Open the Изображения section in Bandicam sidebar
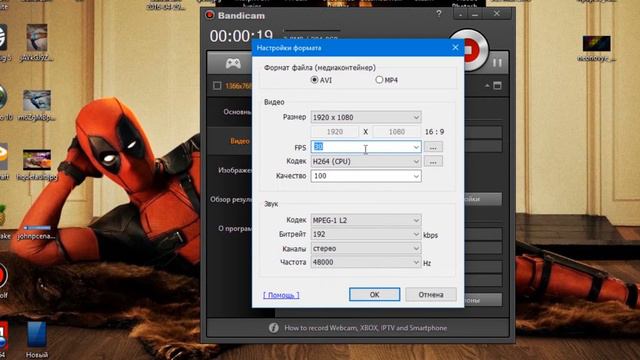Viewport: 640px width, 360px height. click(x=235, y=170)
